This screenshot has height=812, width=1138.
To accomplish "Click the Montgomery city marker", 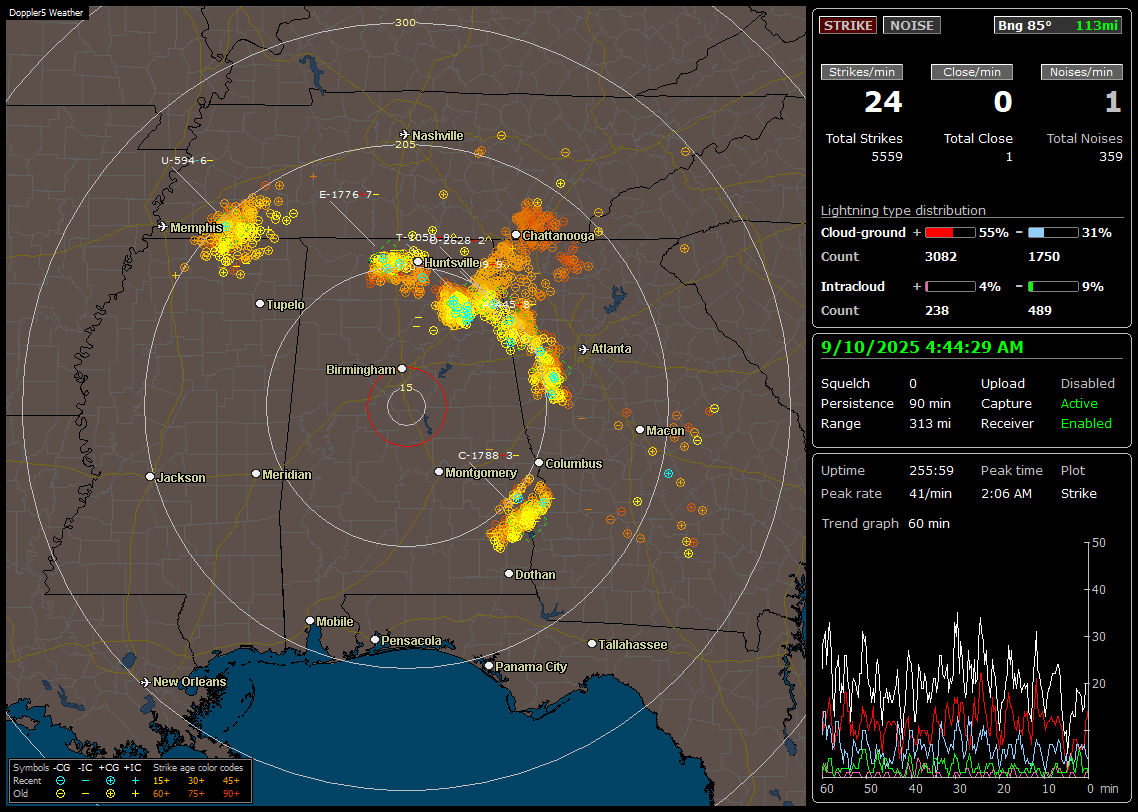I will [438, 472].
